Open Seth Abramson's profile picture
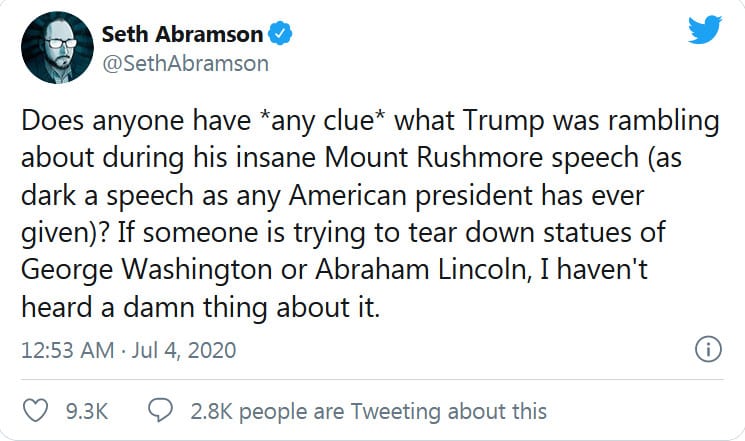This screenshot has width=745, height=441. point(53,48)
